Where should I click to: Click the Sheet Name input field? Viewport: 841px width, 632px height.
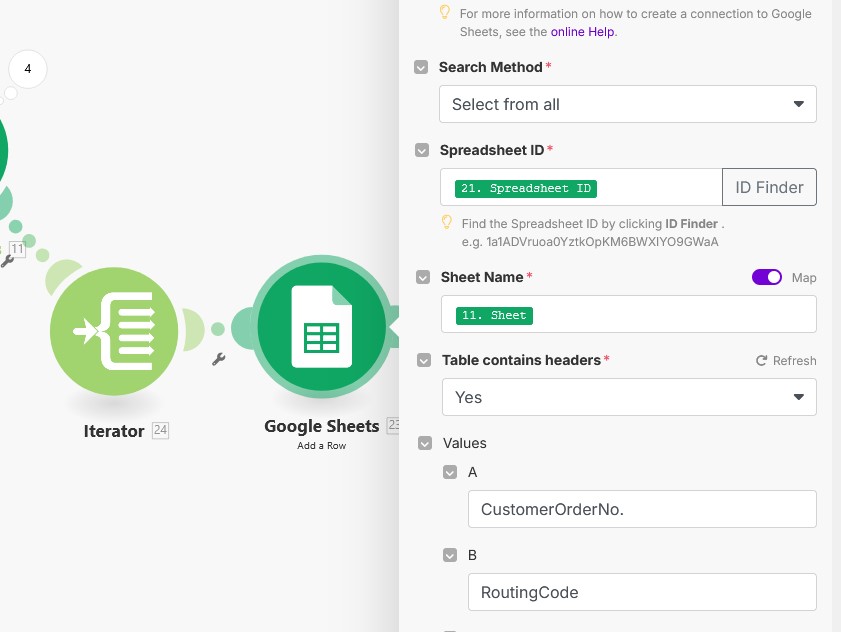[629, 314]
